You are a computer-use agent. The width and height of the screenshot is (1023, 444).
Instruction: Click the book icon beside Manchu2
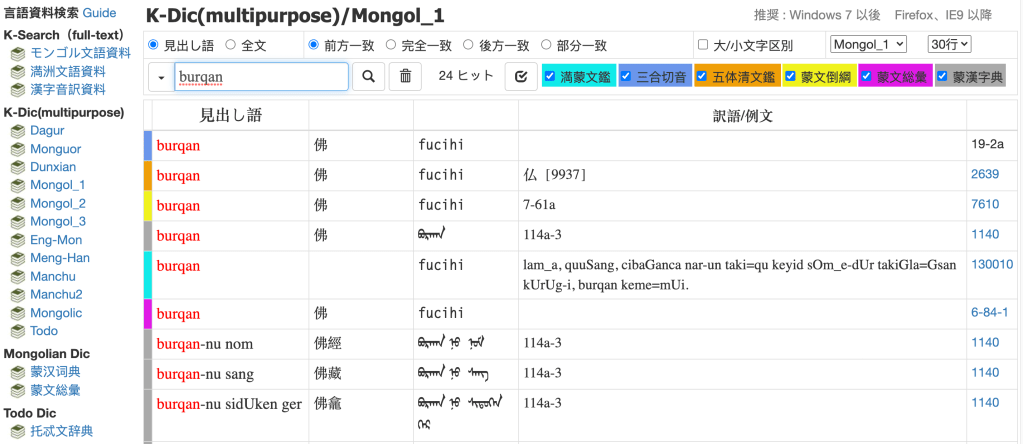[x=18, y=295]
